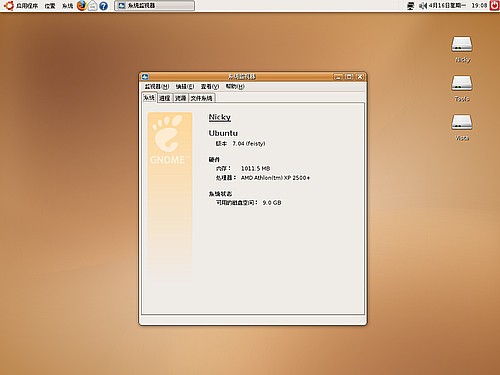
Task: Open the System menu in top panel
Action: (x=67, y=6)
